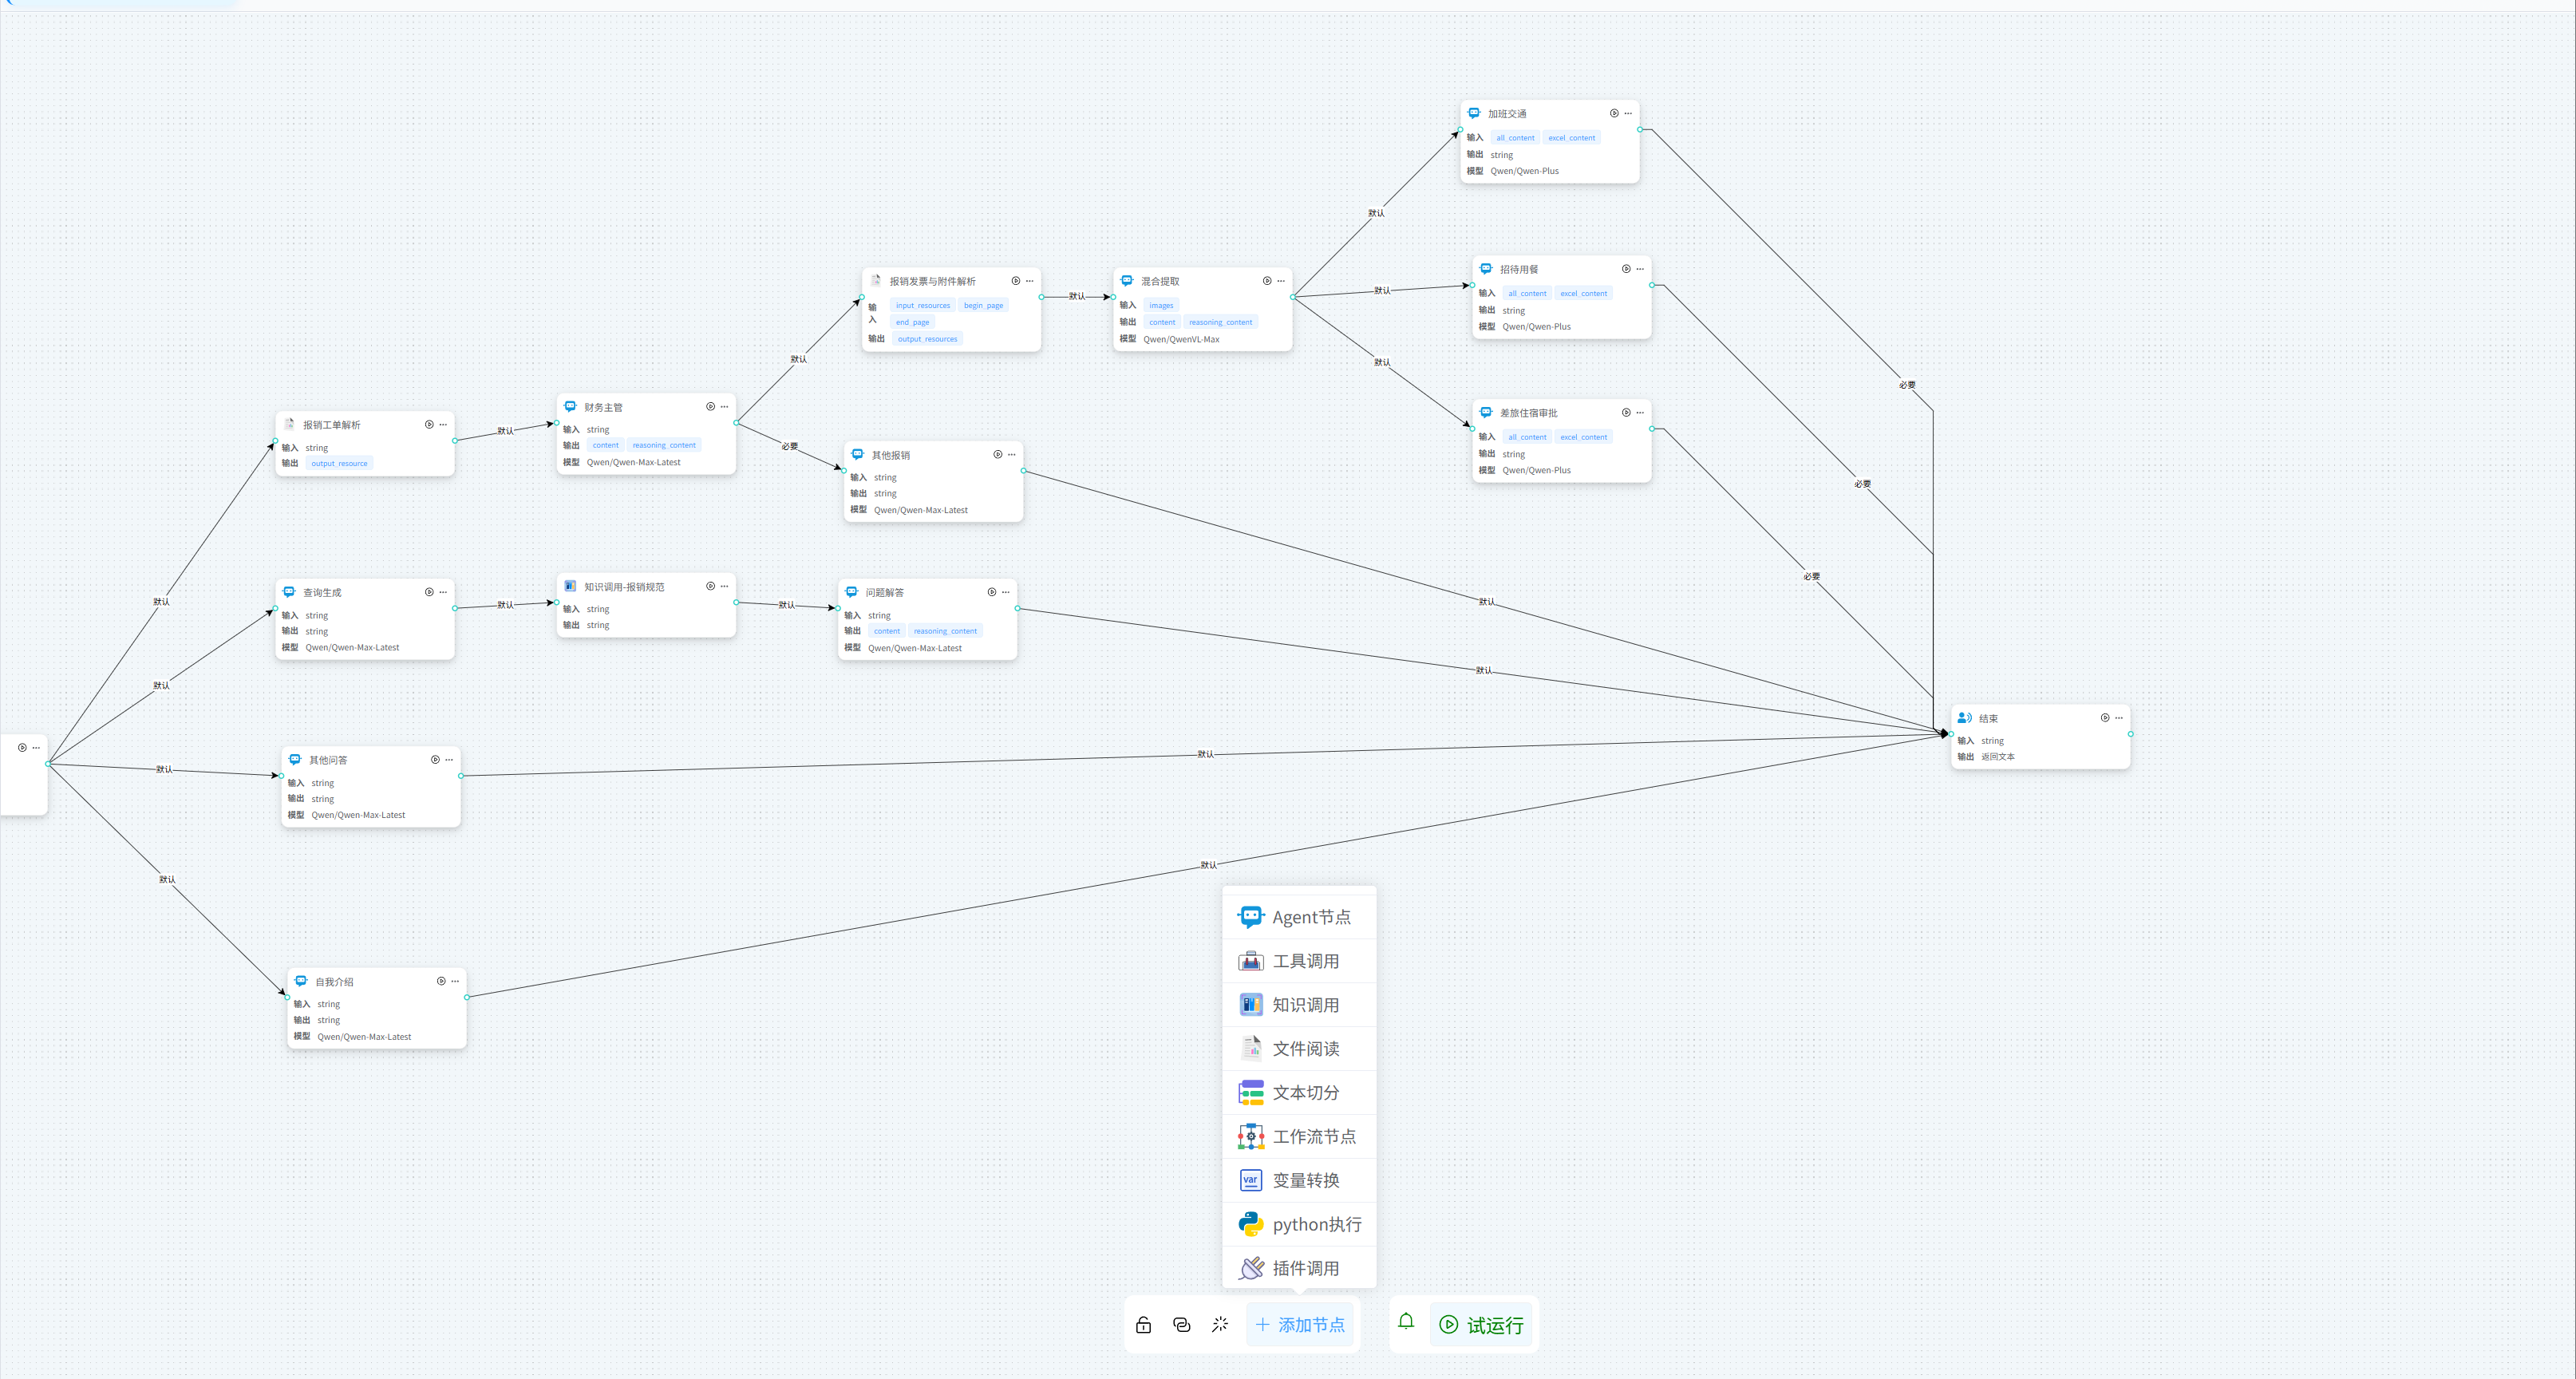Viewport: 2576px width, 1379px height.
Task: Add a 知识调用 node from menu
Action: [1299, 1005]
